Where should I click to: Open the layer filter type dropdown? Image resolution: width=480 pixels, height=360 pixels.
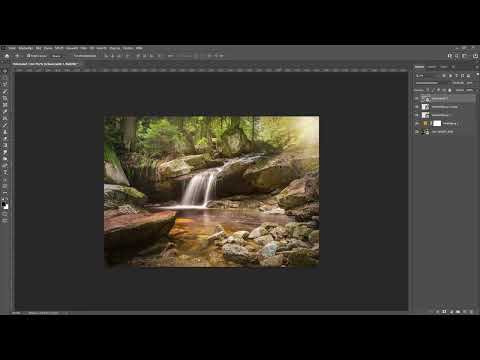click(428, 76)
